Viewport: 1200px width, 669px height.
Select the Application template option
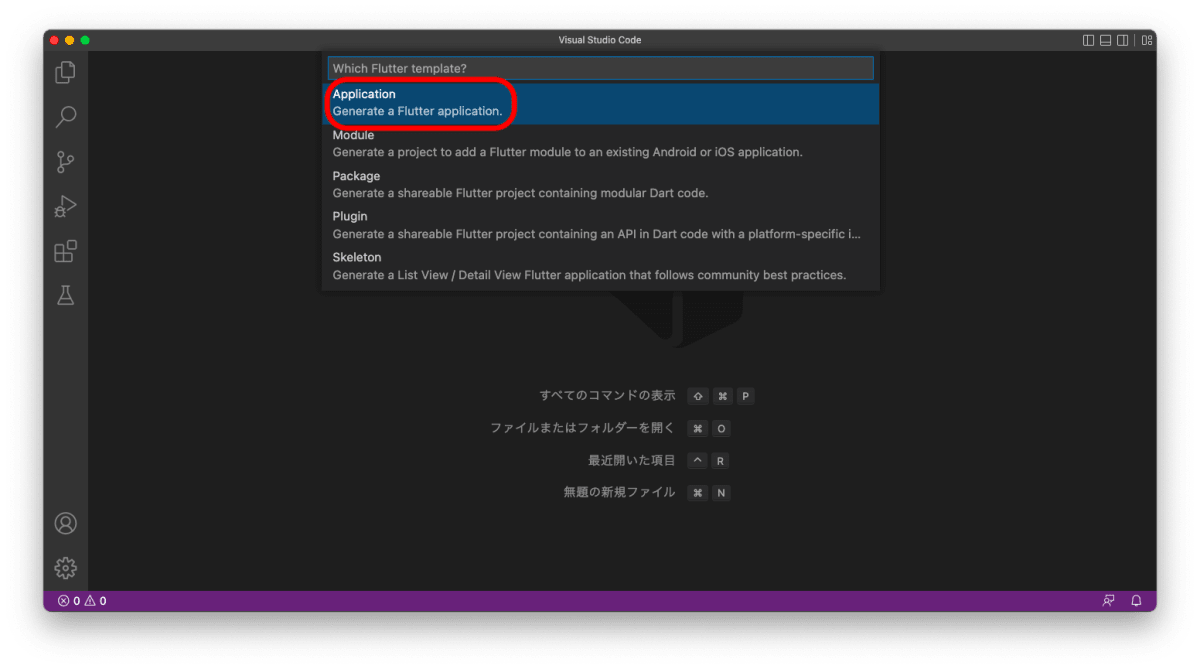pyautogui.click(x=600, y=103)
